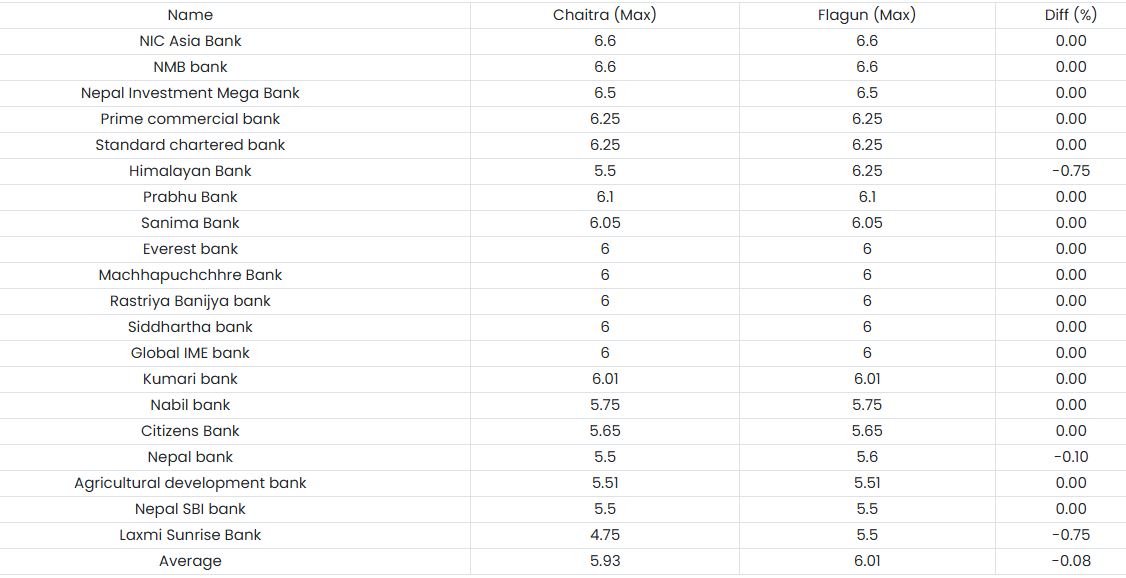Select the NIC Asia Bank name cell
This screenshot has width=1126, height=578.
(x=190, y=41)
